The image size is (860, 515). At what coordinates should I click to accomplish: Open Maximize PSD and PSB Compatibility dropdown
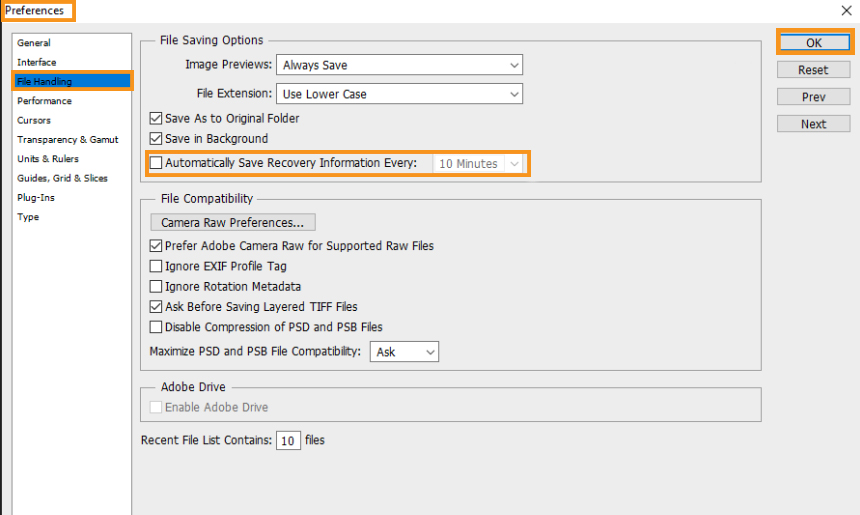click(x=404, y=352)
